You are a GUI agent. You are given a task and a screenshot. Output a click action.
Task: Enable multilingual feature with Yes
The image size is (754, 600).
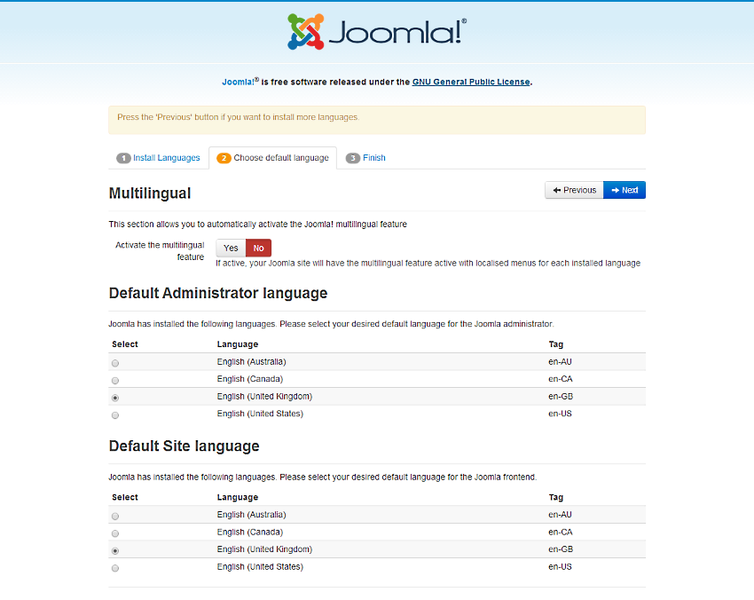coord(231,248)
